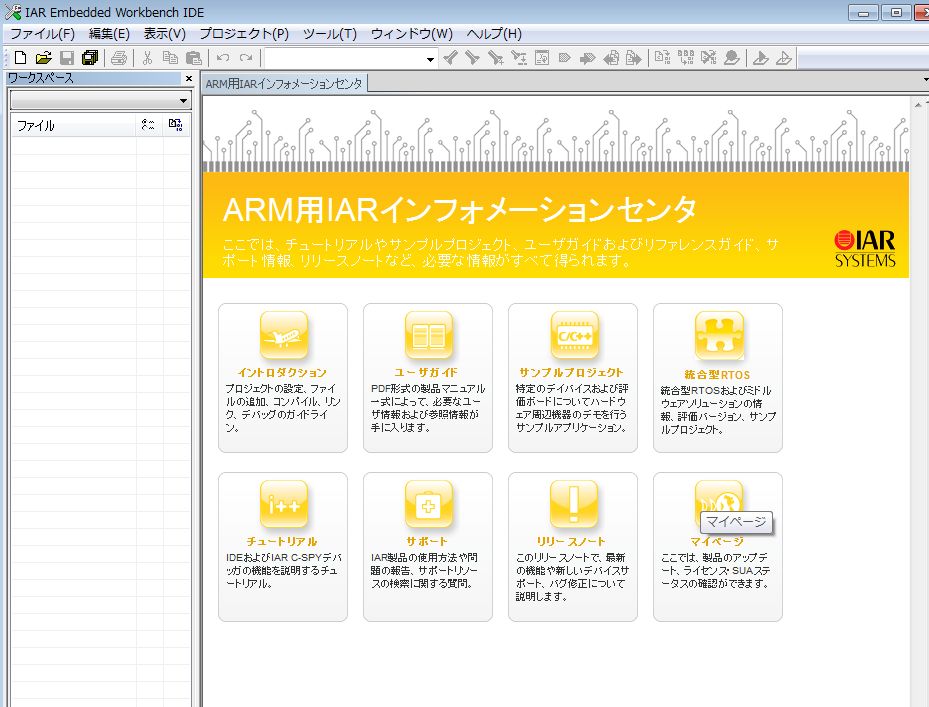Open the プロジェクト(P) menu
The width and height of the screenshot is (929, 707).
click(244, 34)
